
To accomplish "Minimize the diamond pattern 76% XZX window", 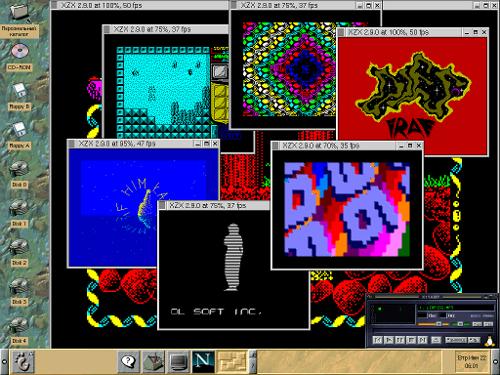I will click(x=360, y=5).
